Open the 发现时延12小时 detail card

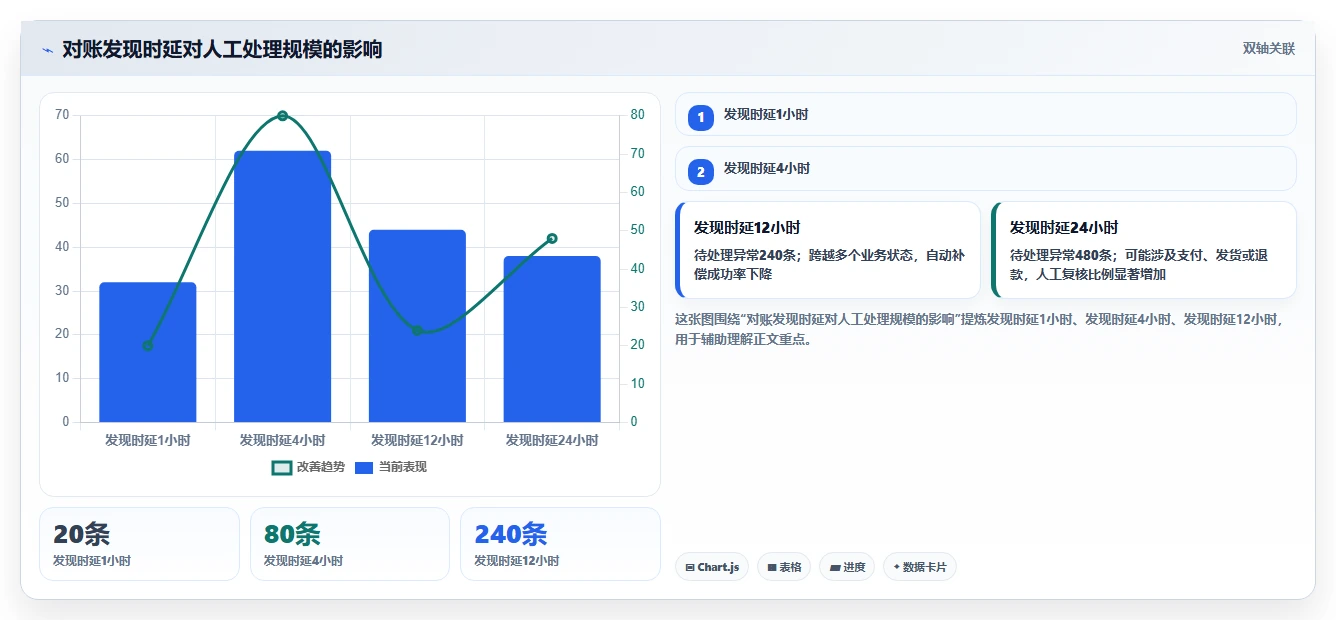[828, 250]
